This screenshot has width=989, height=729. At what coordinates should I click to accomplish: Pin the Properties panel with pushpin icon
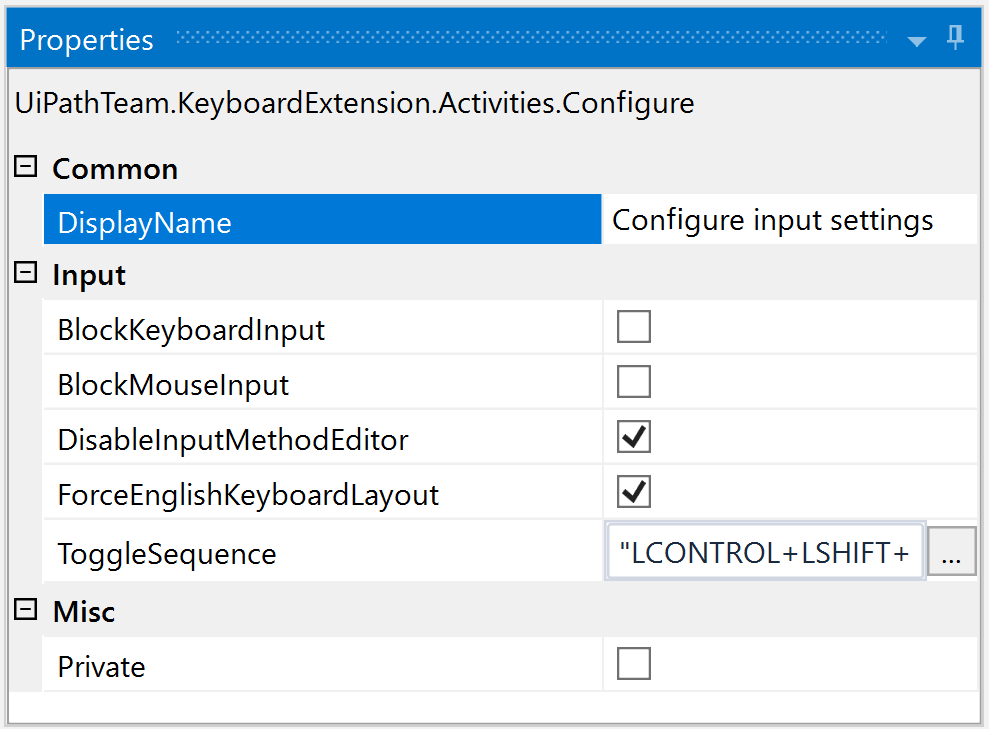956,38
